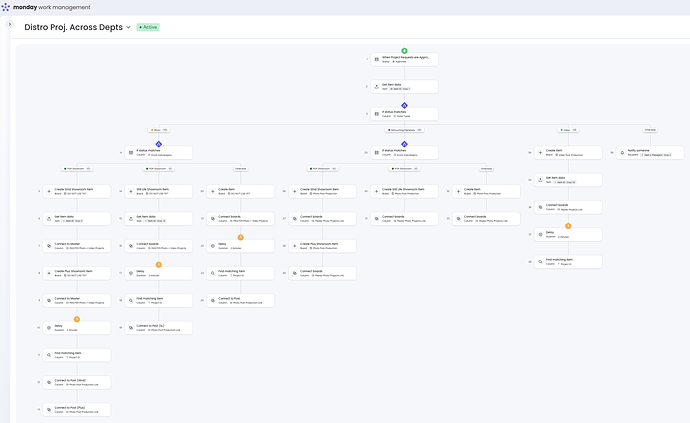Open step 4 If status matches node
690x423 pixels.
[x=159, y=153]
